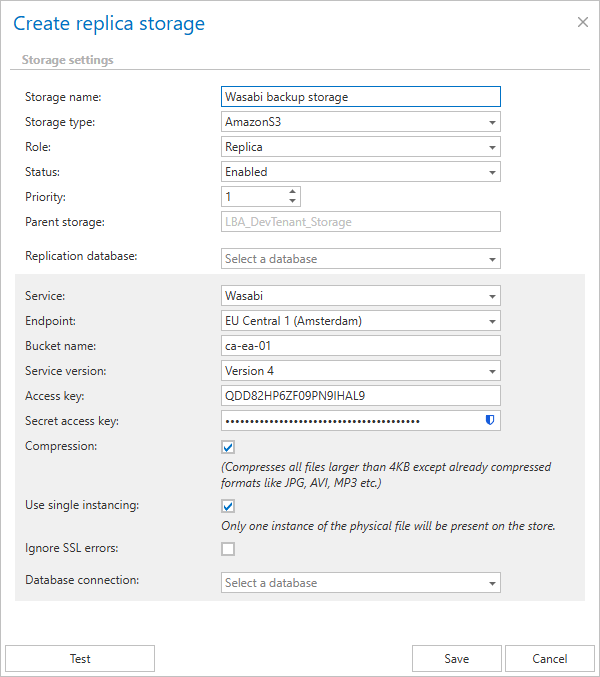Click the Bucket name input field
This screenshot has height=677, width=600.
(360, 346)
